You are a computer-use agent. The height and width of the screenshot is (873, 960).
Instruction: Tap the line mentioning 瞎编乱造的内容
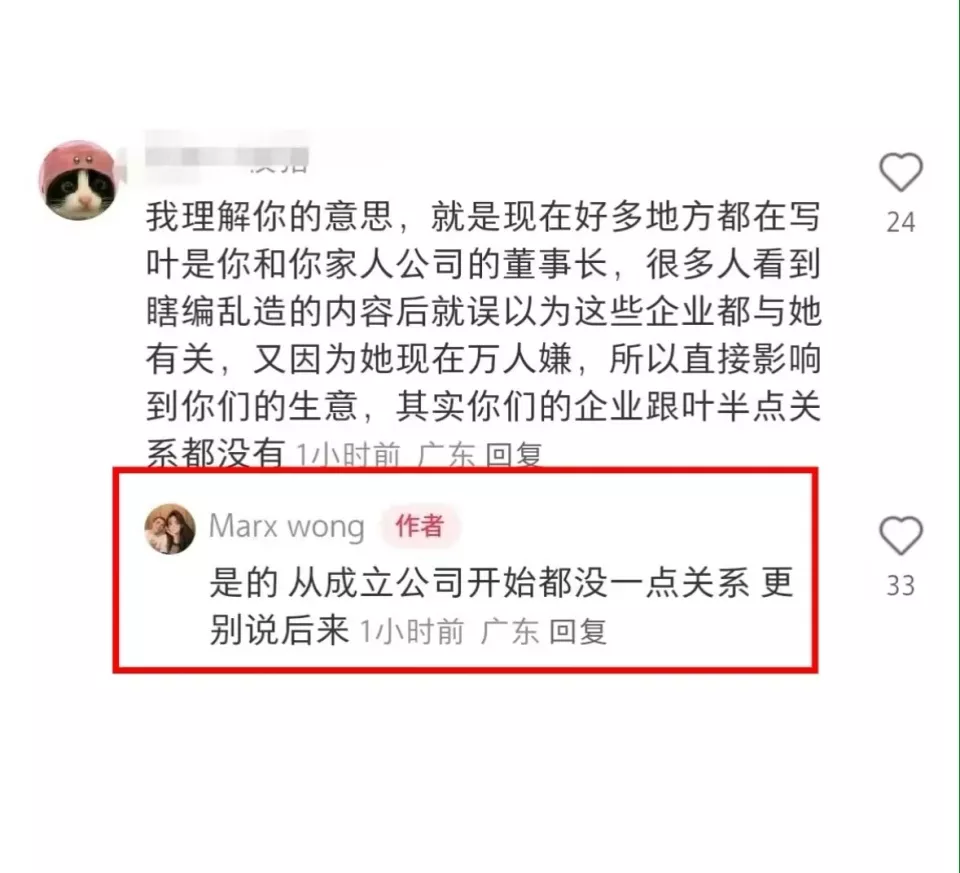pos(483,312)
